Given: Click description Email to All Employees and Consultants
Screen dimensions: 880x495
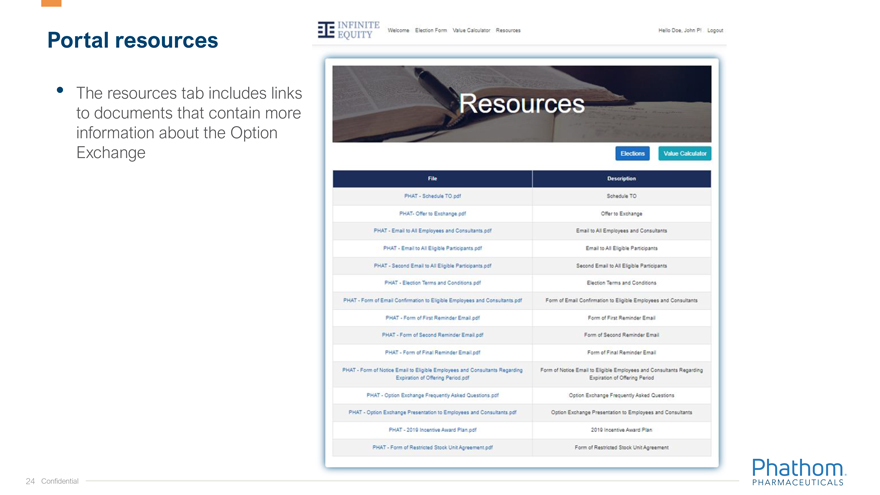Looking at the screenshot, I should pyautogui.click(x=621, y=231).
